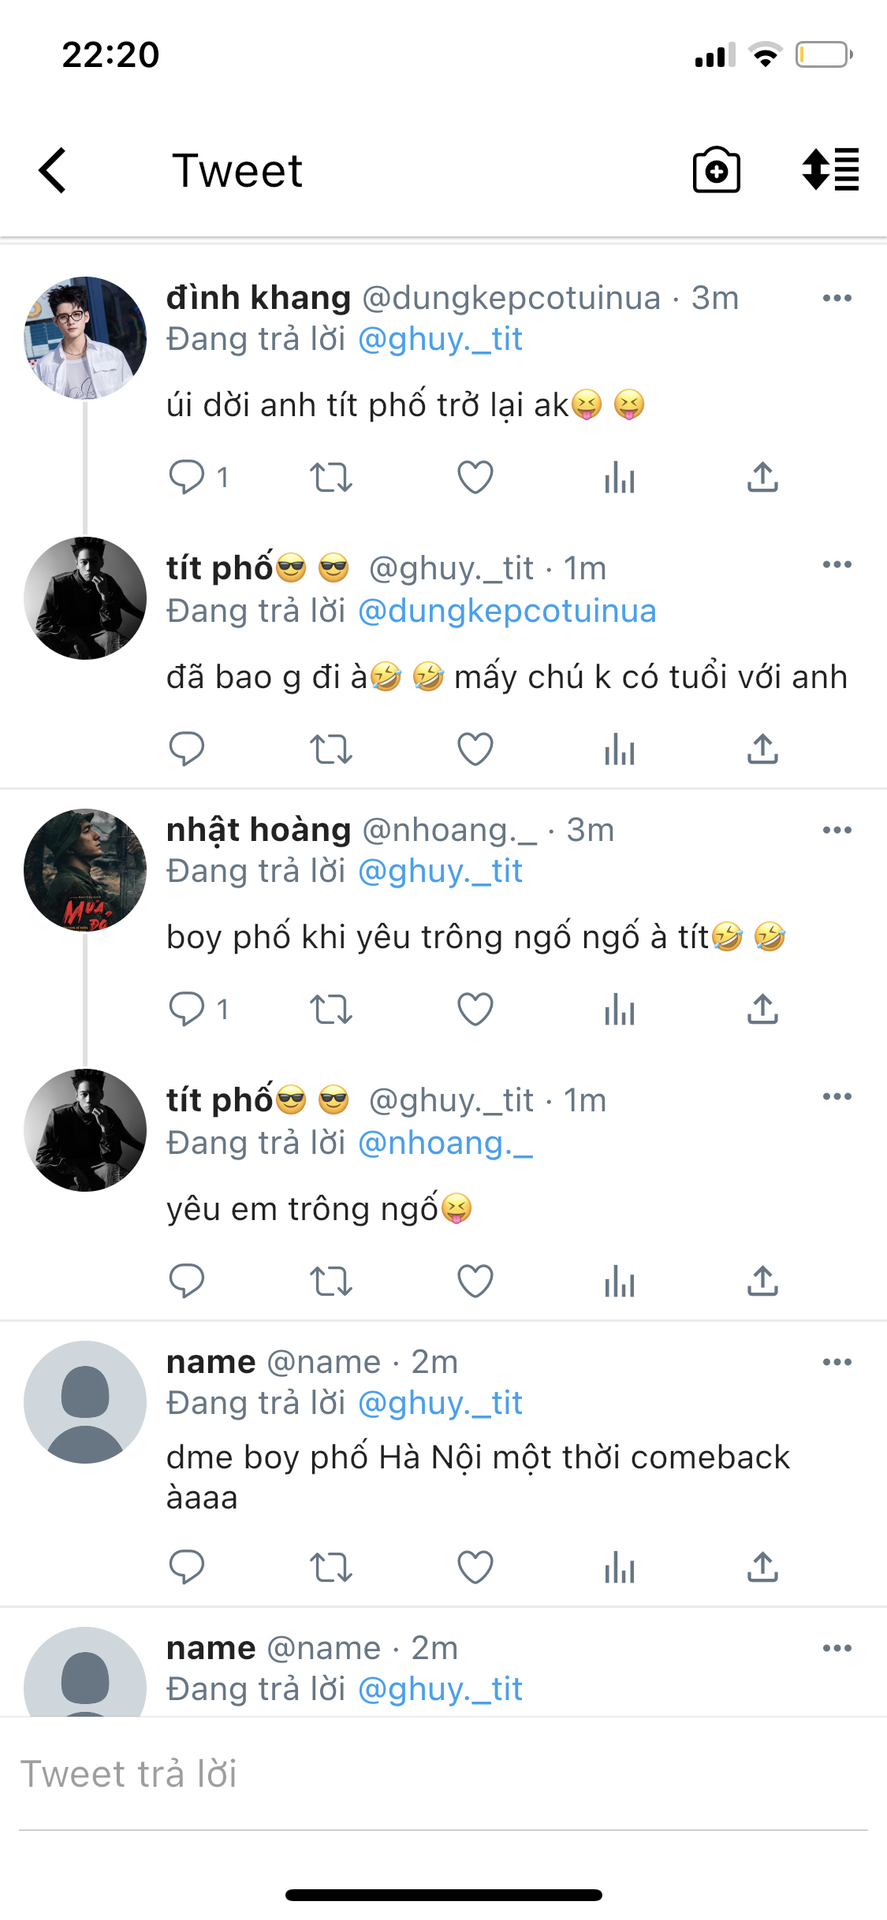The width and height of the screenshot is (887, 1920).
Task: View analytics of nhật hoàng's tweet
Action: (x=619, y=1009)
